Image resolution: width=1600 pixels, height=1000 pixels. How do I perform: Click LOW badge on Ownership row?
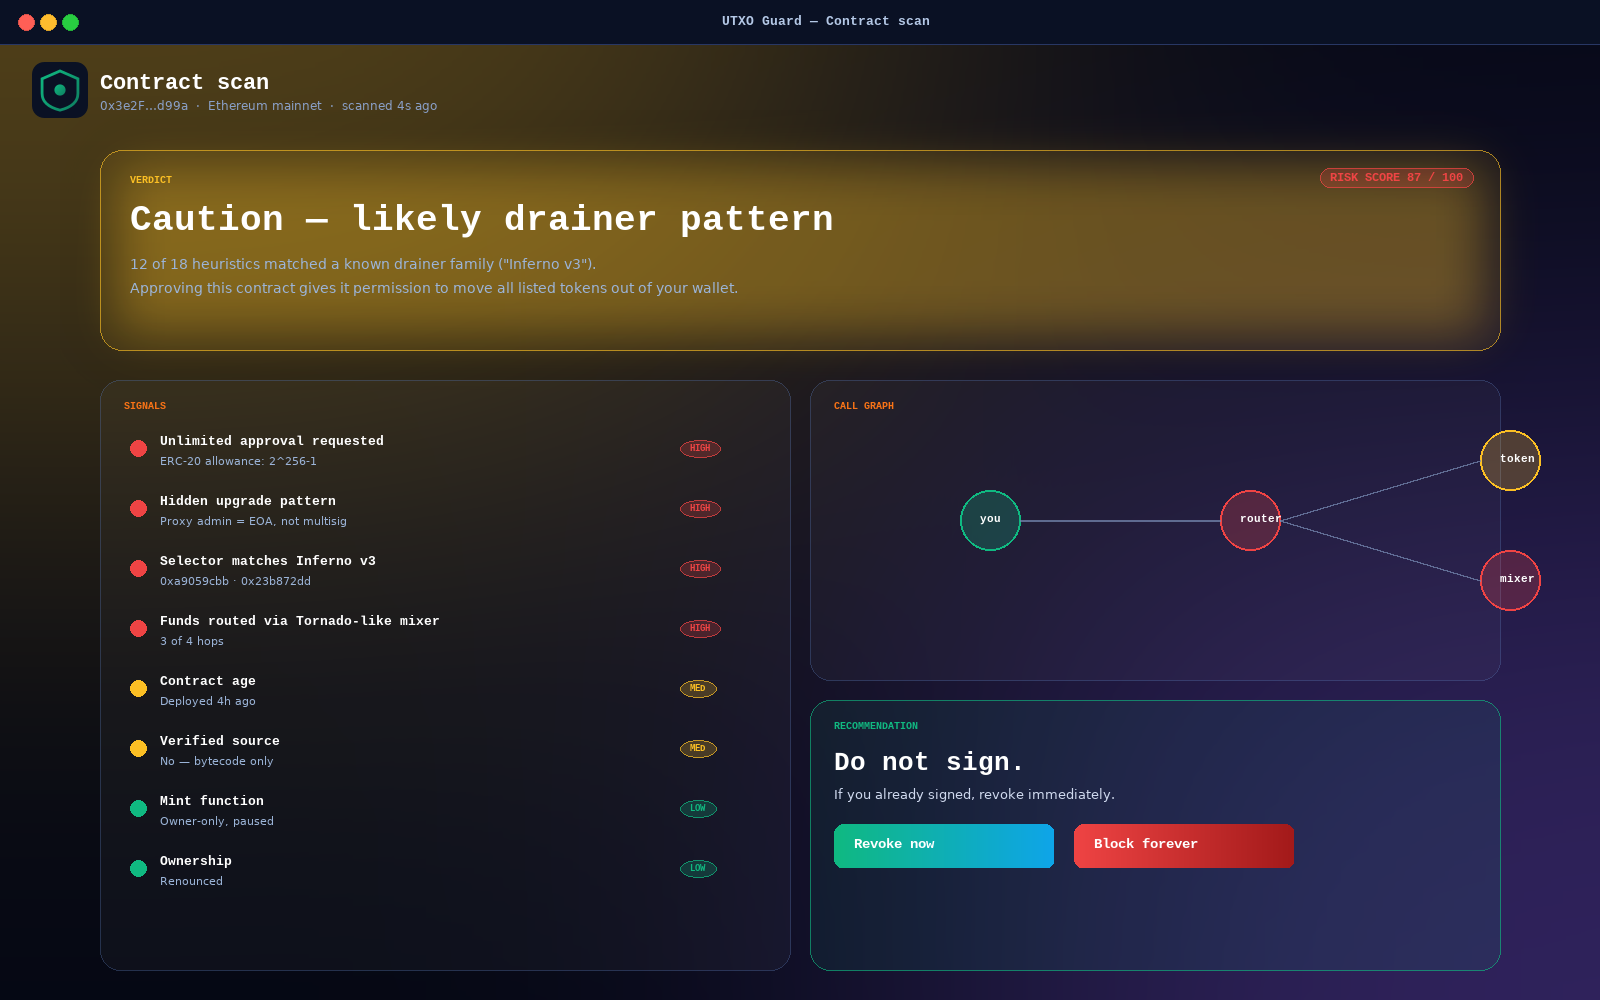[698, 868]
